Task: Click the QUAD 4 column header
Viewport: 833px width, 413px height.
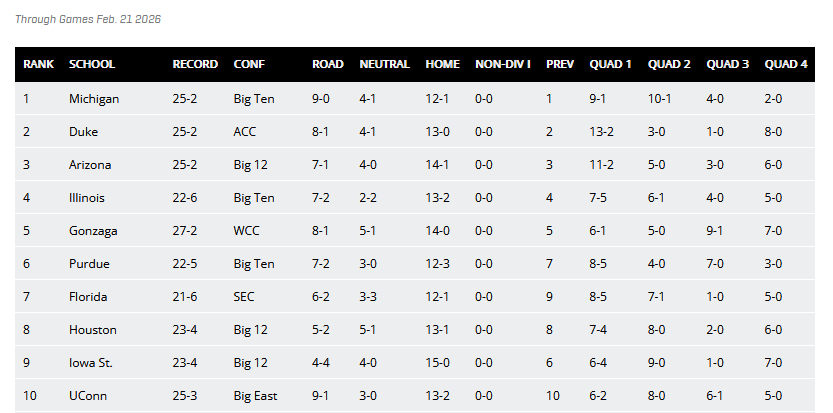Action: coord(786,64)
